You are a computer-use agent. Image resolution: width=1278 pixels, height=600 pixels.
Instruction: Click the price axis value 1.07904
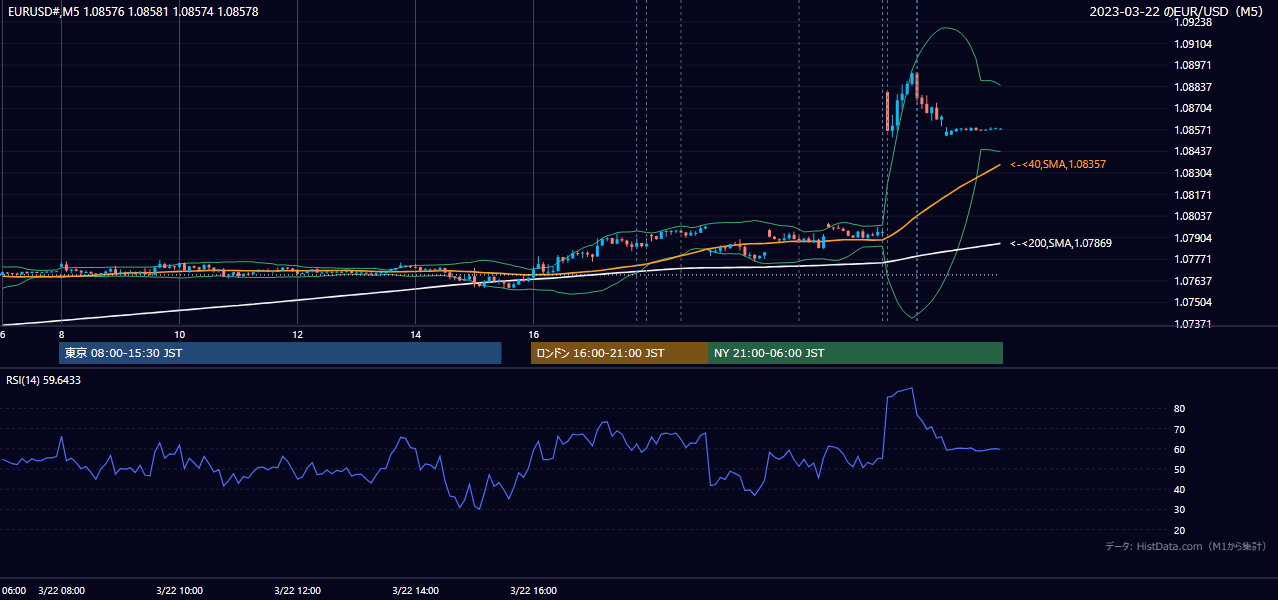pos(1193,238)
